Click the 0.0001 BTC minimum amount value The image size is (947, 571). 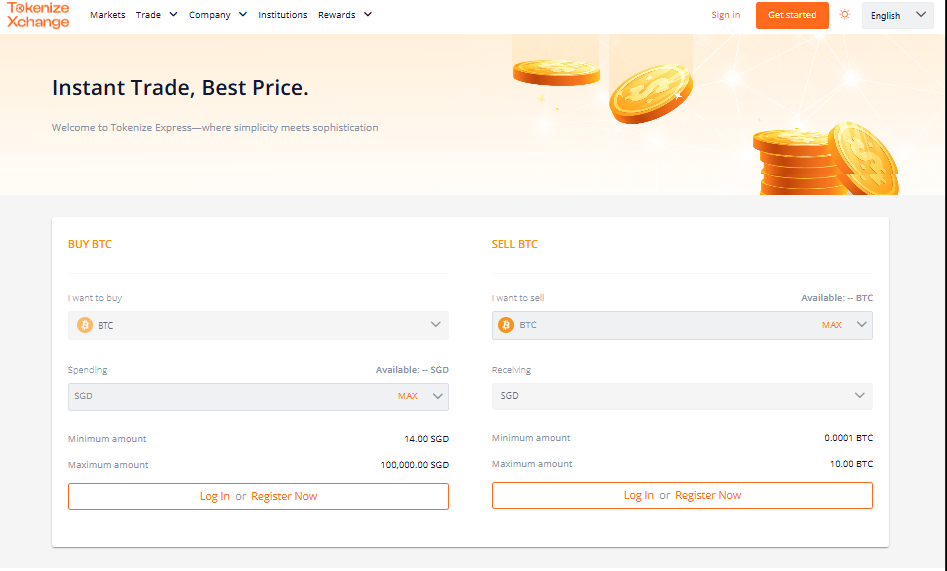point(849,437)
